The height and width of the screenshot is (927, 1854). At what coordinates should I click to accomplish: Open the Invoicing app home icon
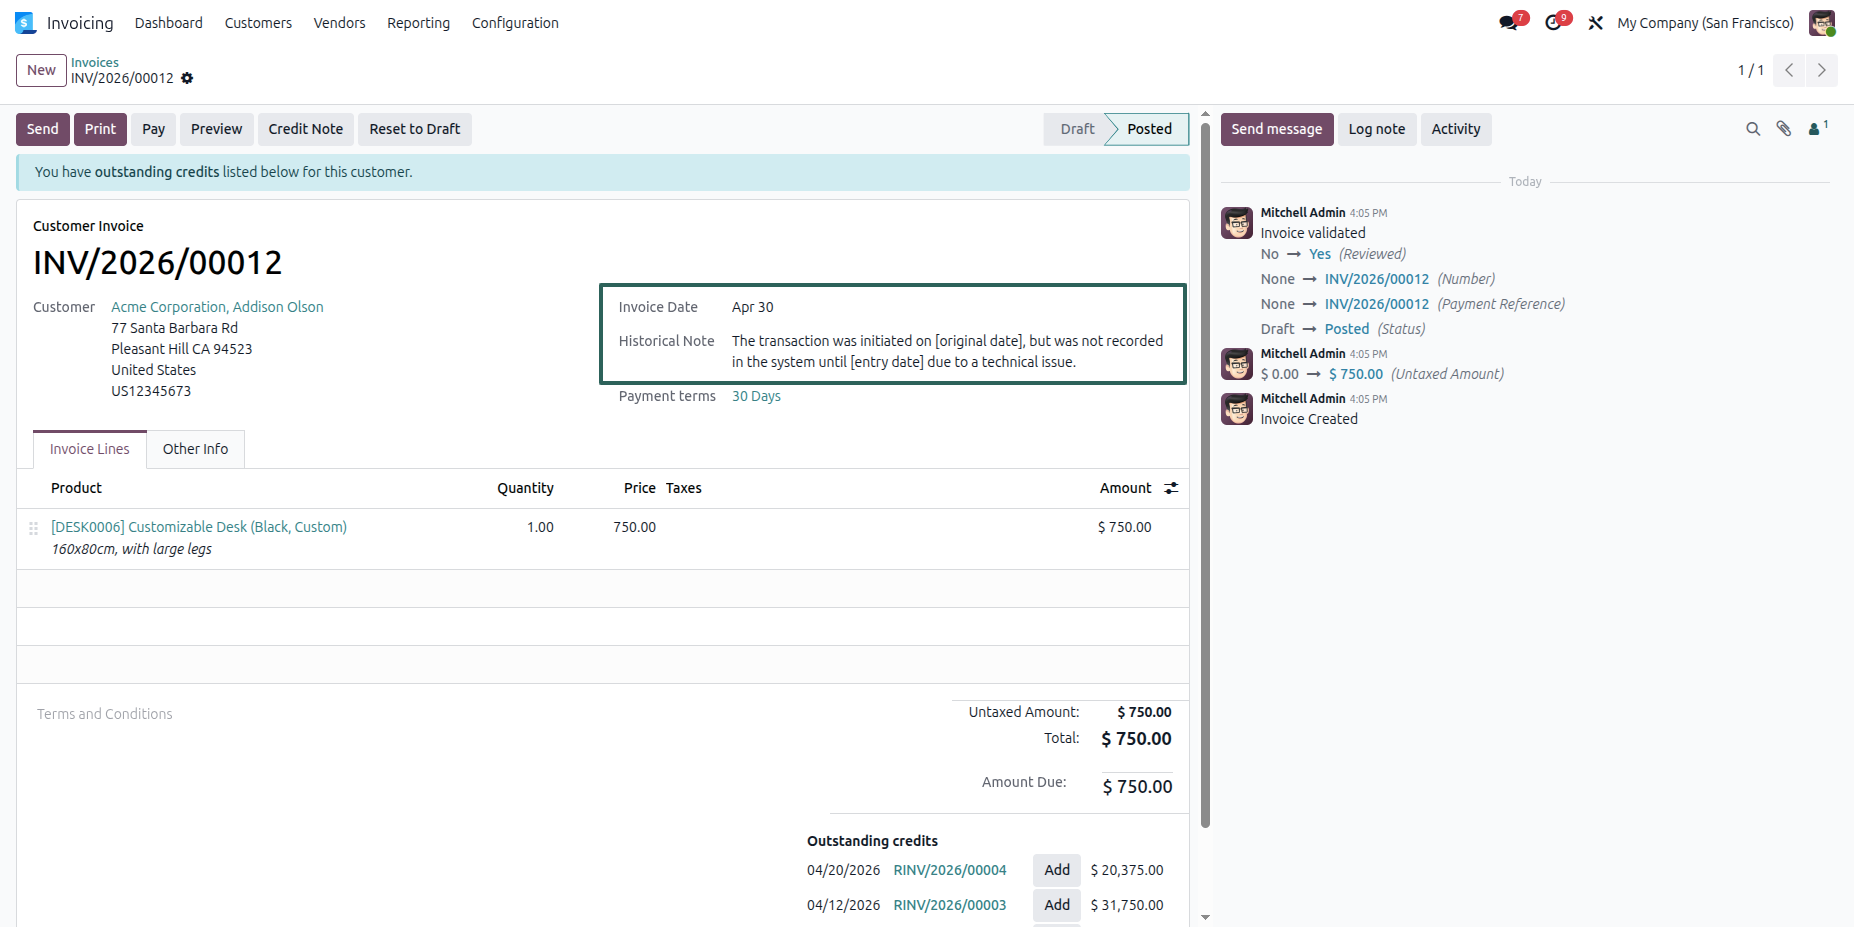click(25, 23)
